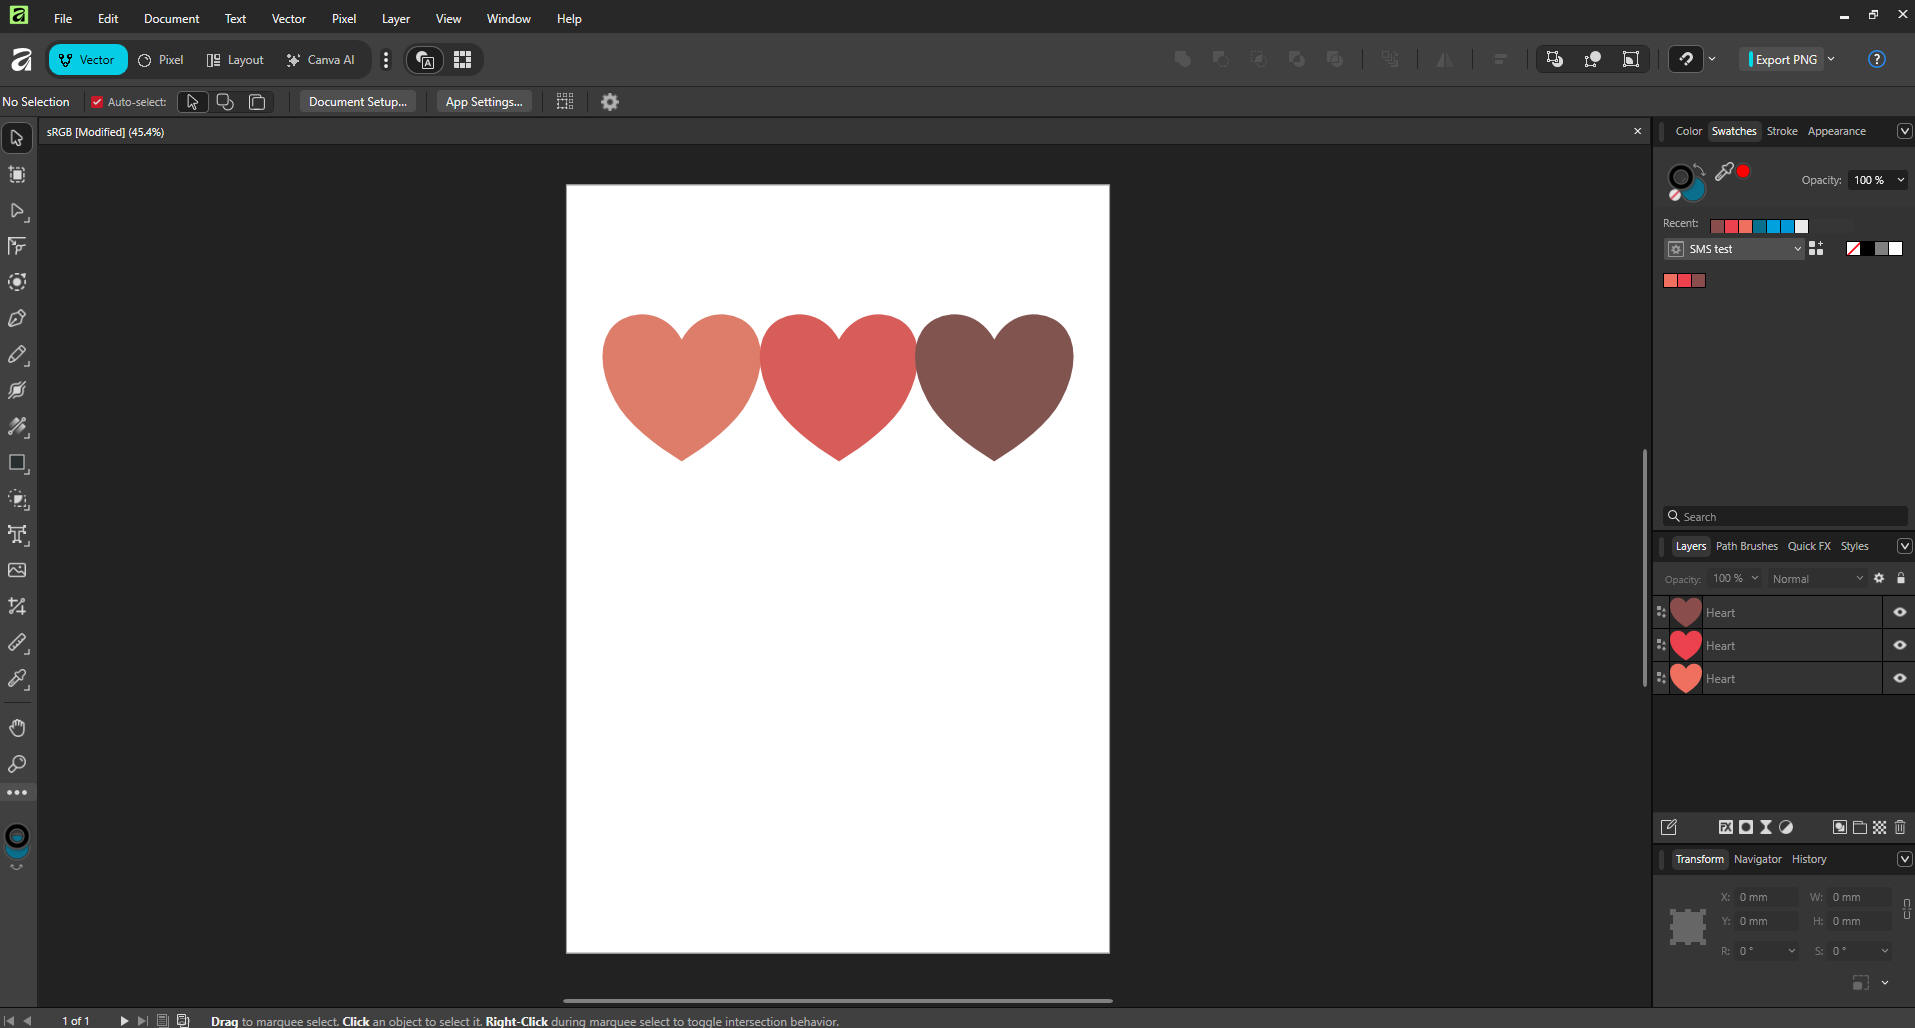
Task: Choose the Hand pan tool
Action: [17, 727]
